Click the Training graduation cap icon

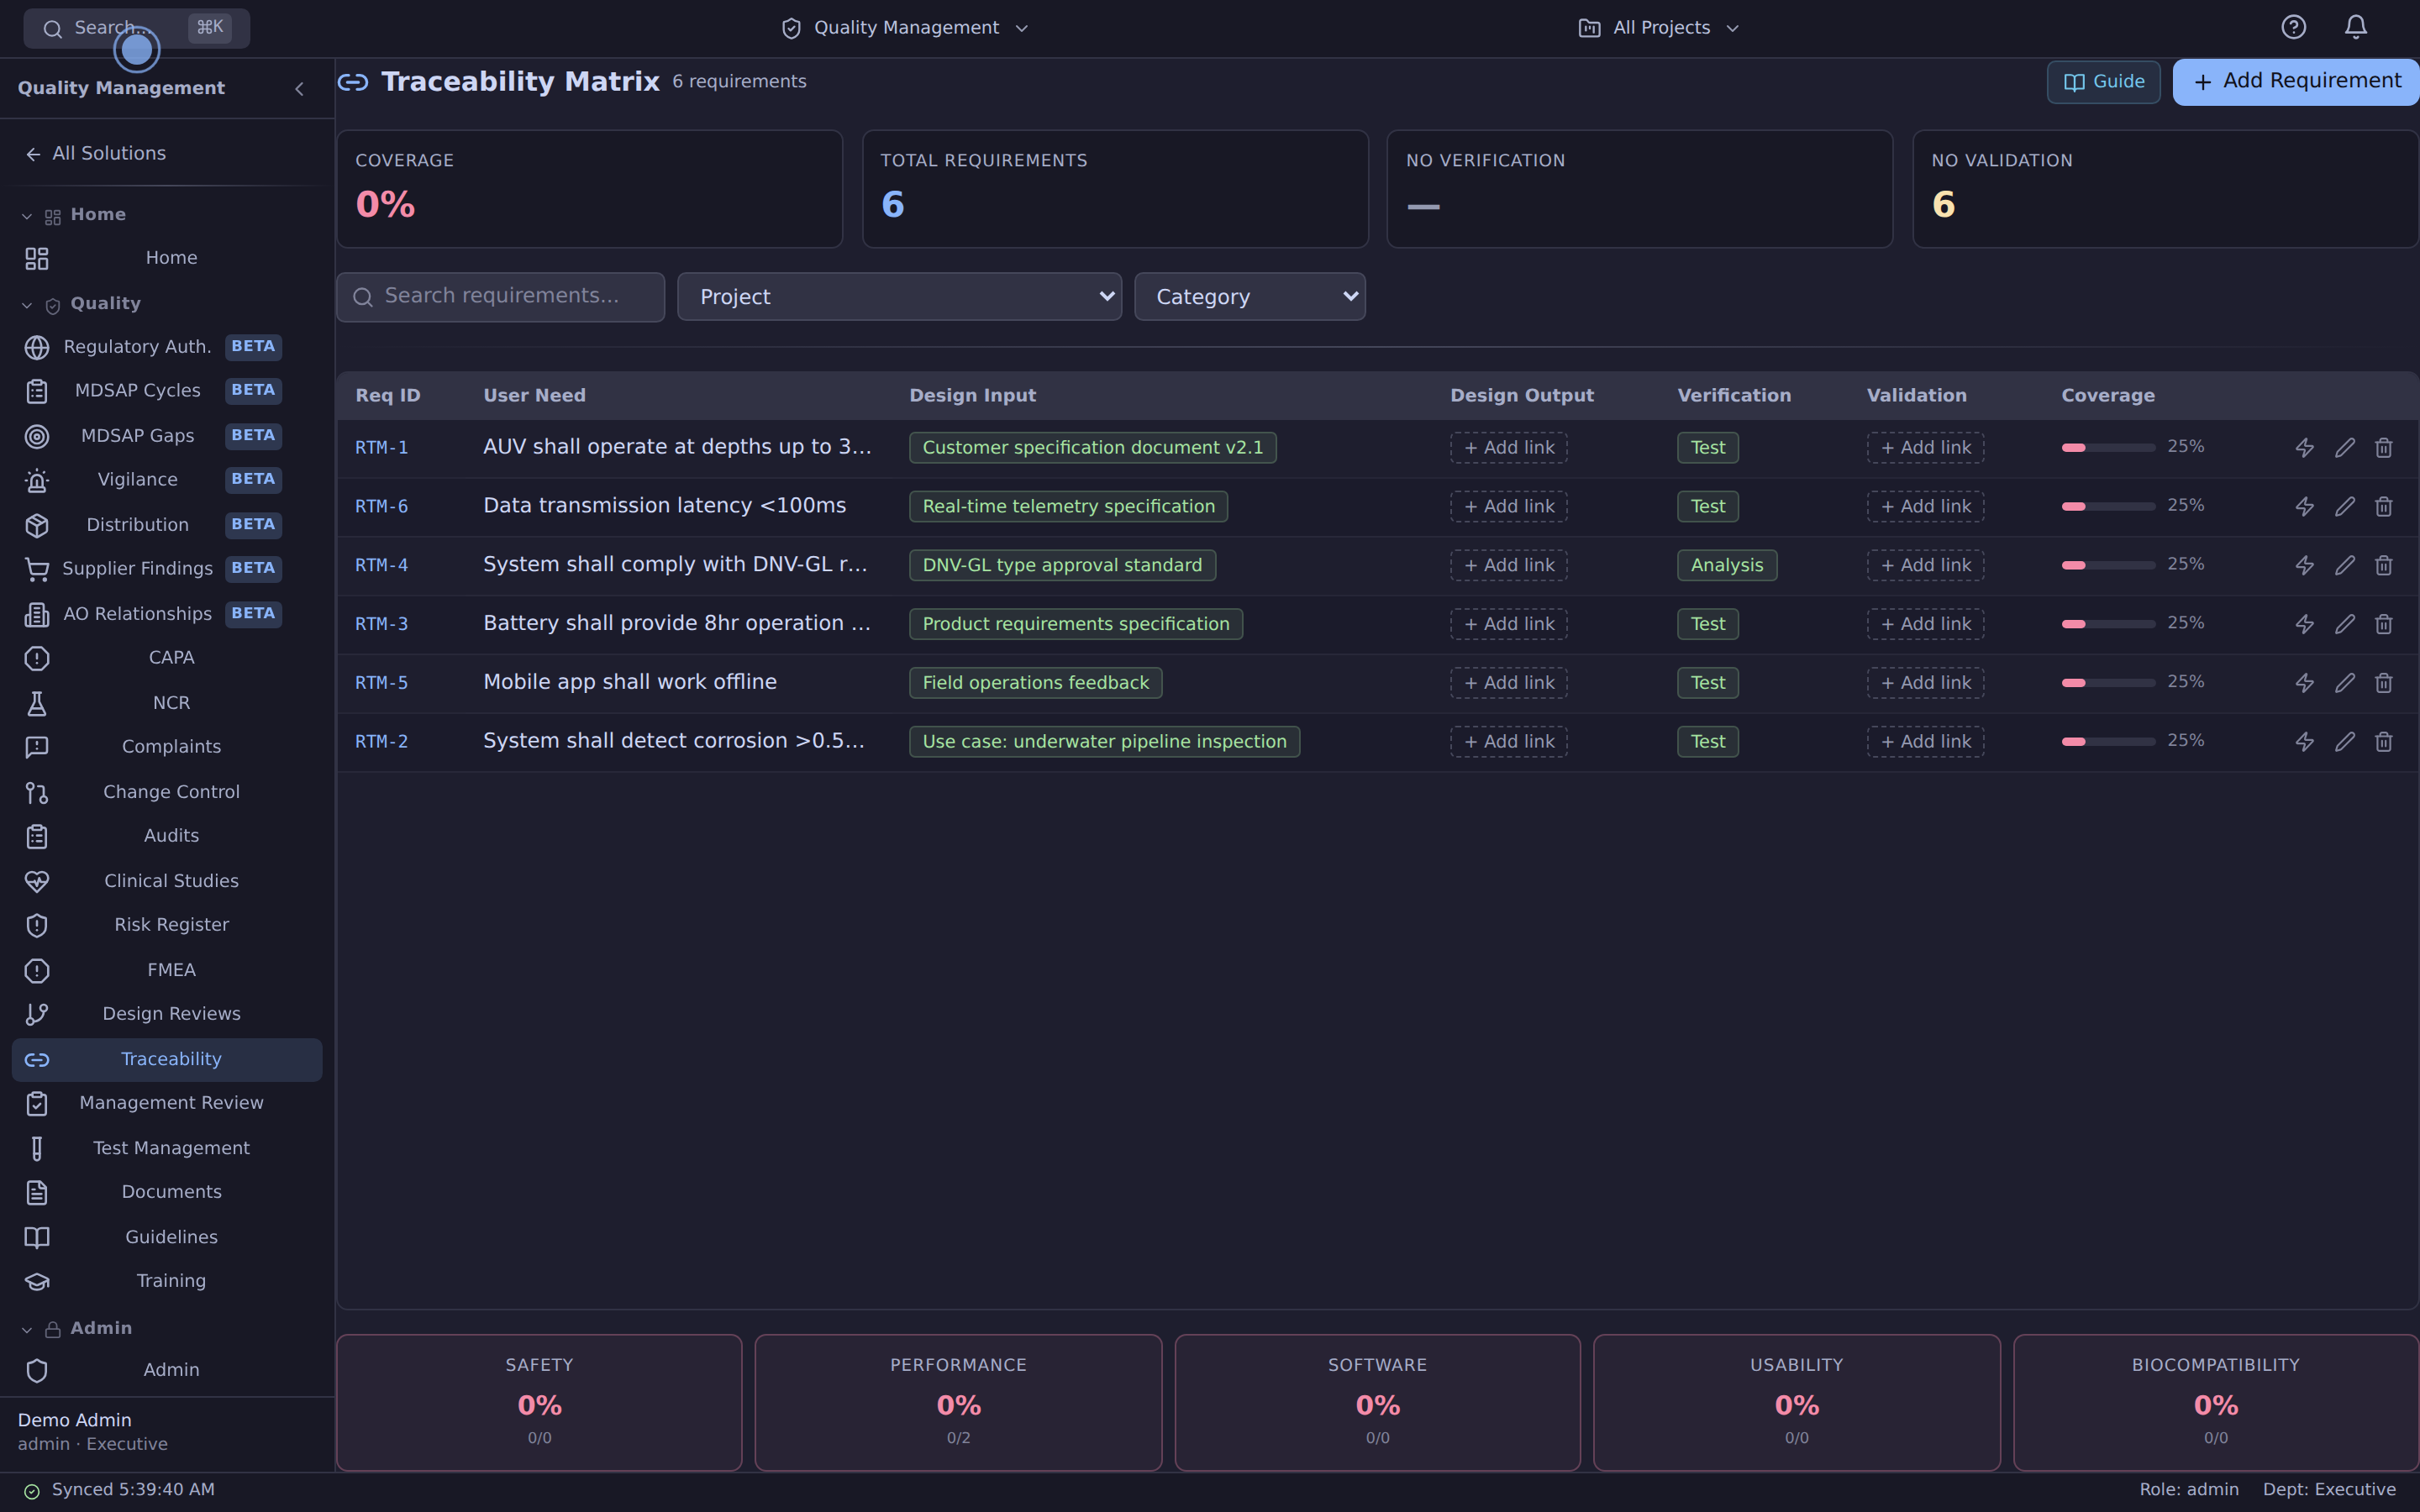click(37, 1282)
